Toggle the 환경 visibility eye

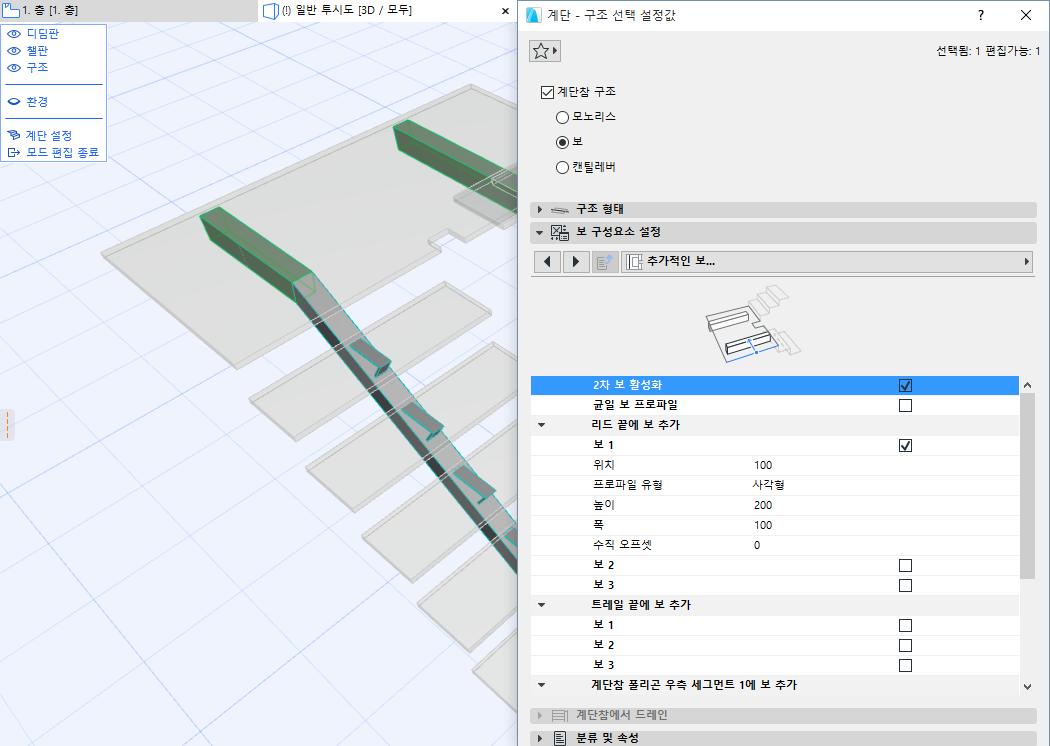pyautogui.click(x=14, y=102)
